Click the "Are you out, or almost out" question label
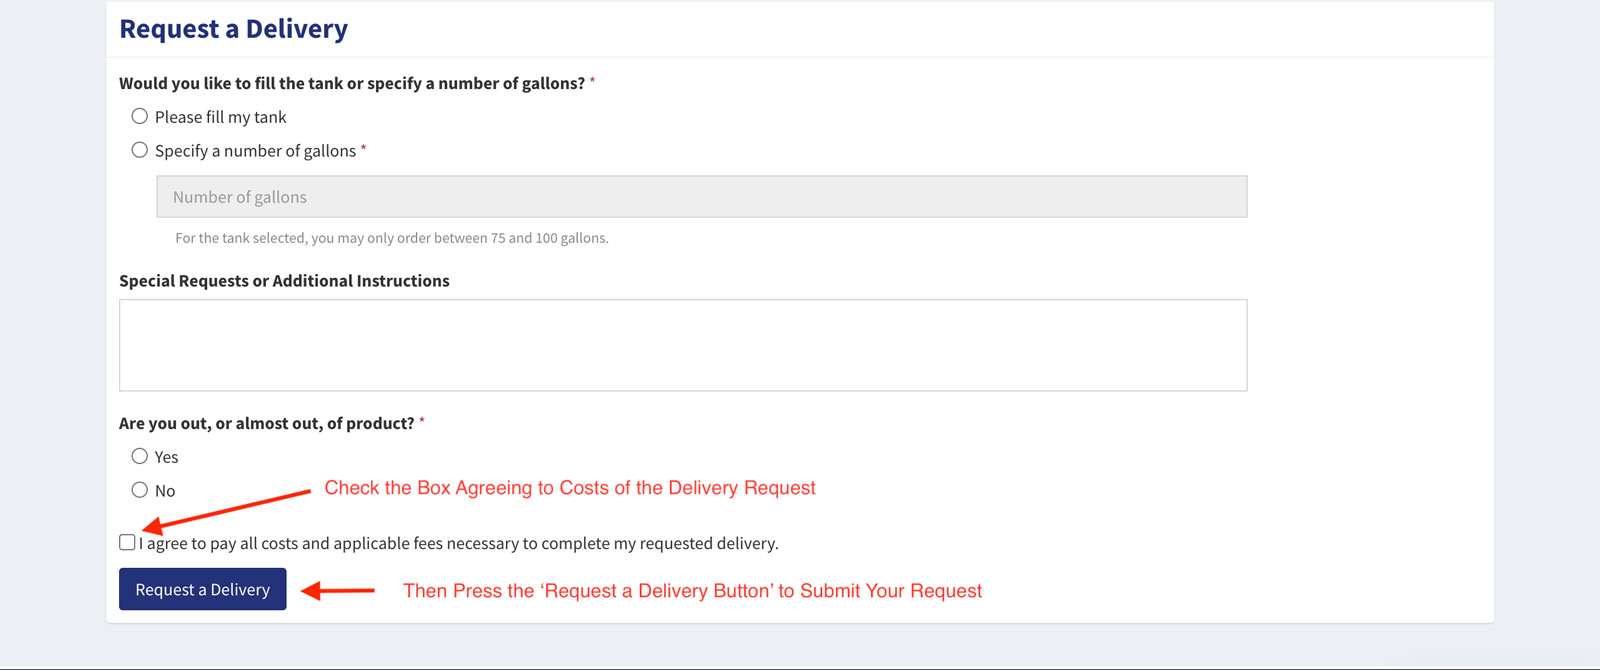The image size is (1600, 670). [267, 424]
